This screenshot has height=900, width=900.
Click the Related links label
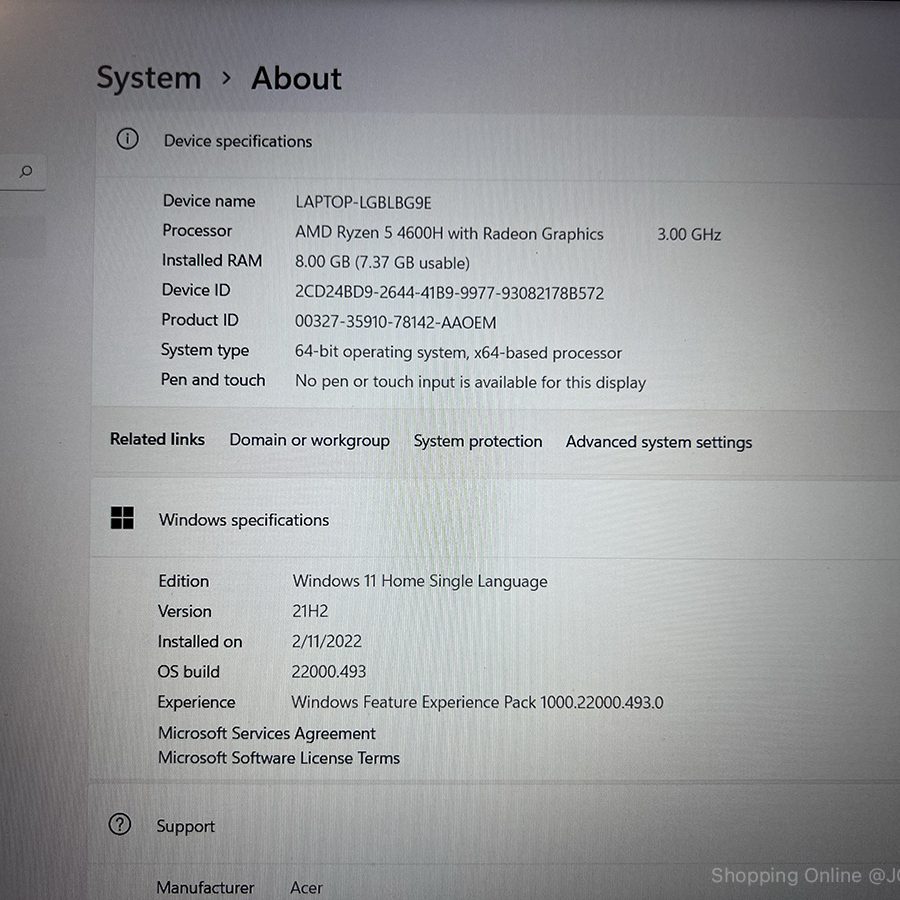click(x=157, y=439)
